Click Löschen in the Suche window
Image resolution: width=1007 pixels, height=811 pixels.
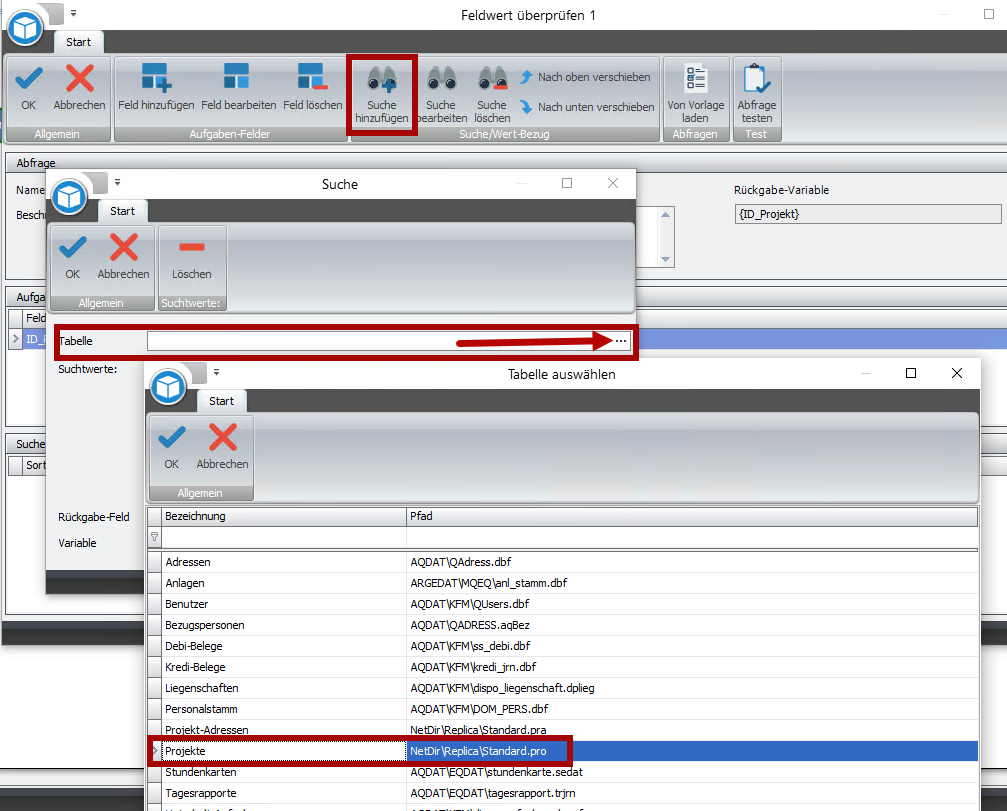coord(191,257)
